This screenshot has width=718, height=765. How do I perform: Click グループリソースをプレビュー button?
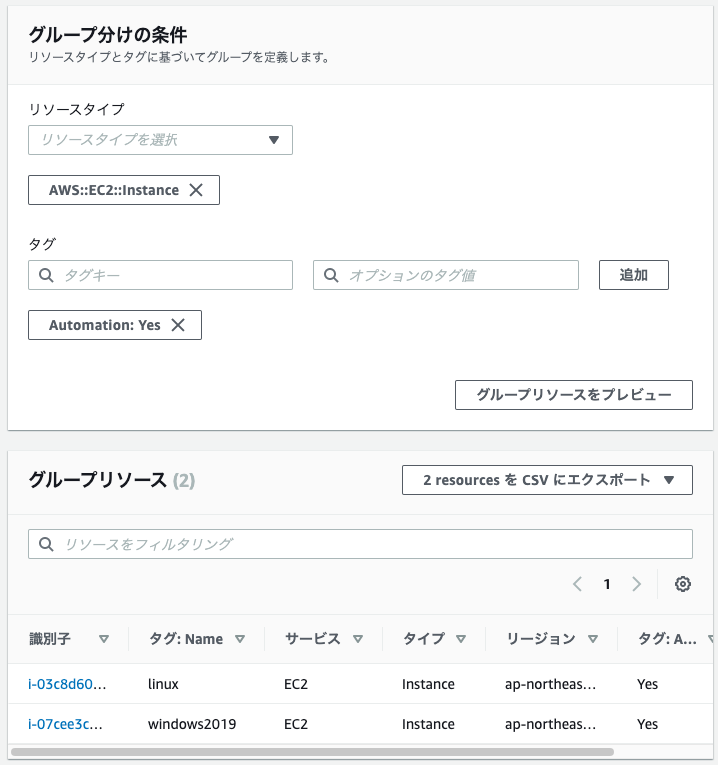tap(574, 395)
